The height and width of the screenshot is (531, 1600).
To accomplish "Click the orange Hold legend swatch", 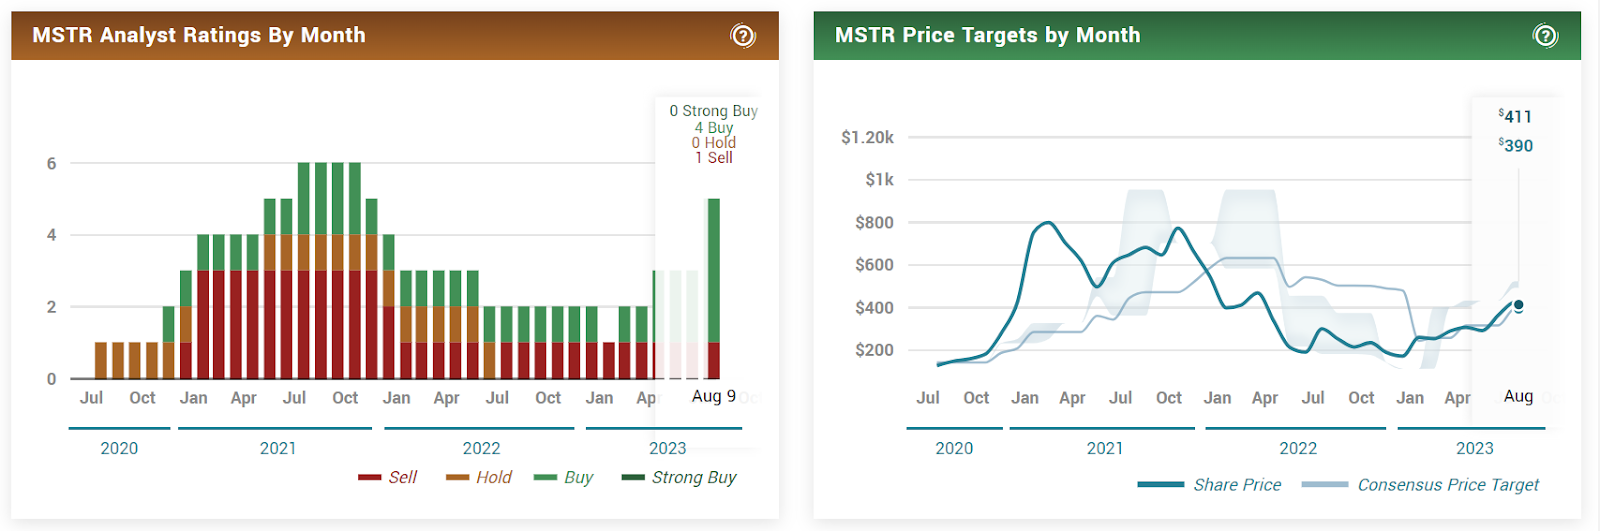I will (x=457, y=478).
